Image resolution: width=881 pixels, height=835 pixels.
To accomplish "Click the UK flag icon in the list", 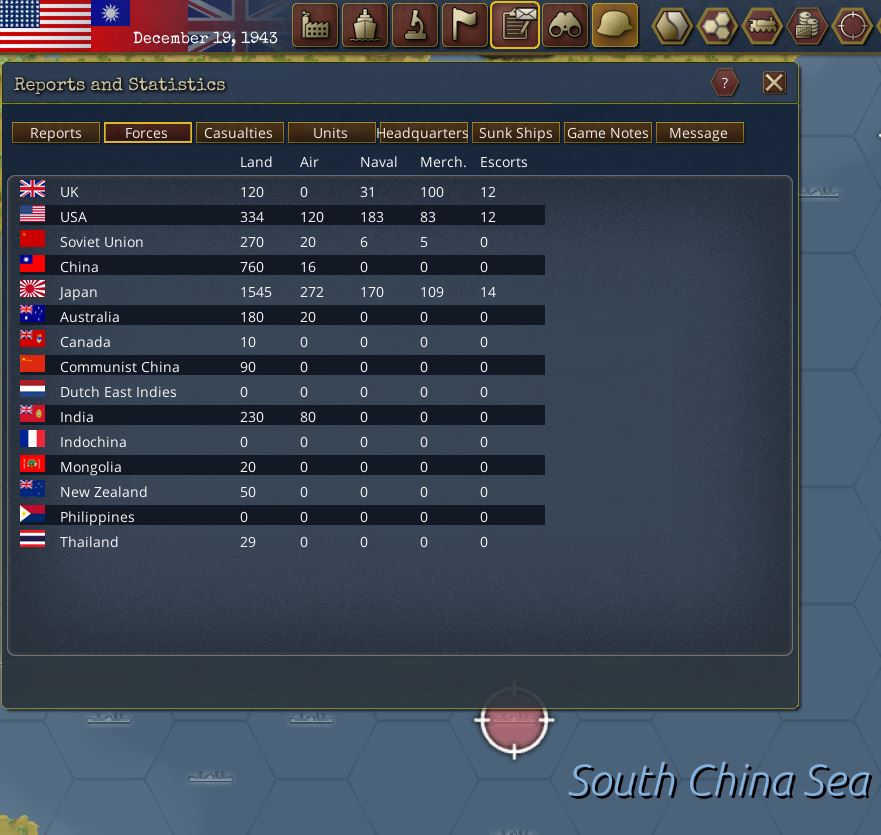I will point(33,189).
